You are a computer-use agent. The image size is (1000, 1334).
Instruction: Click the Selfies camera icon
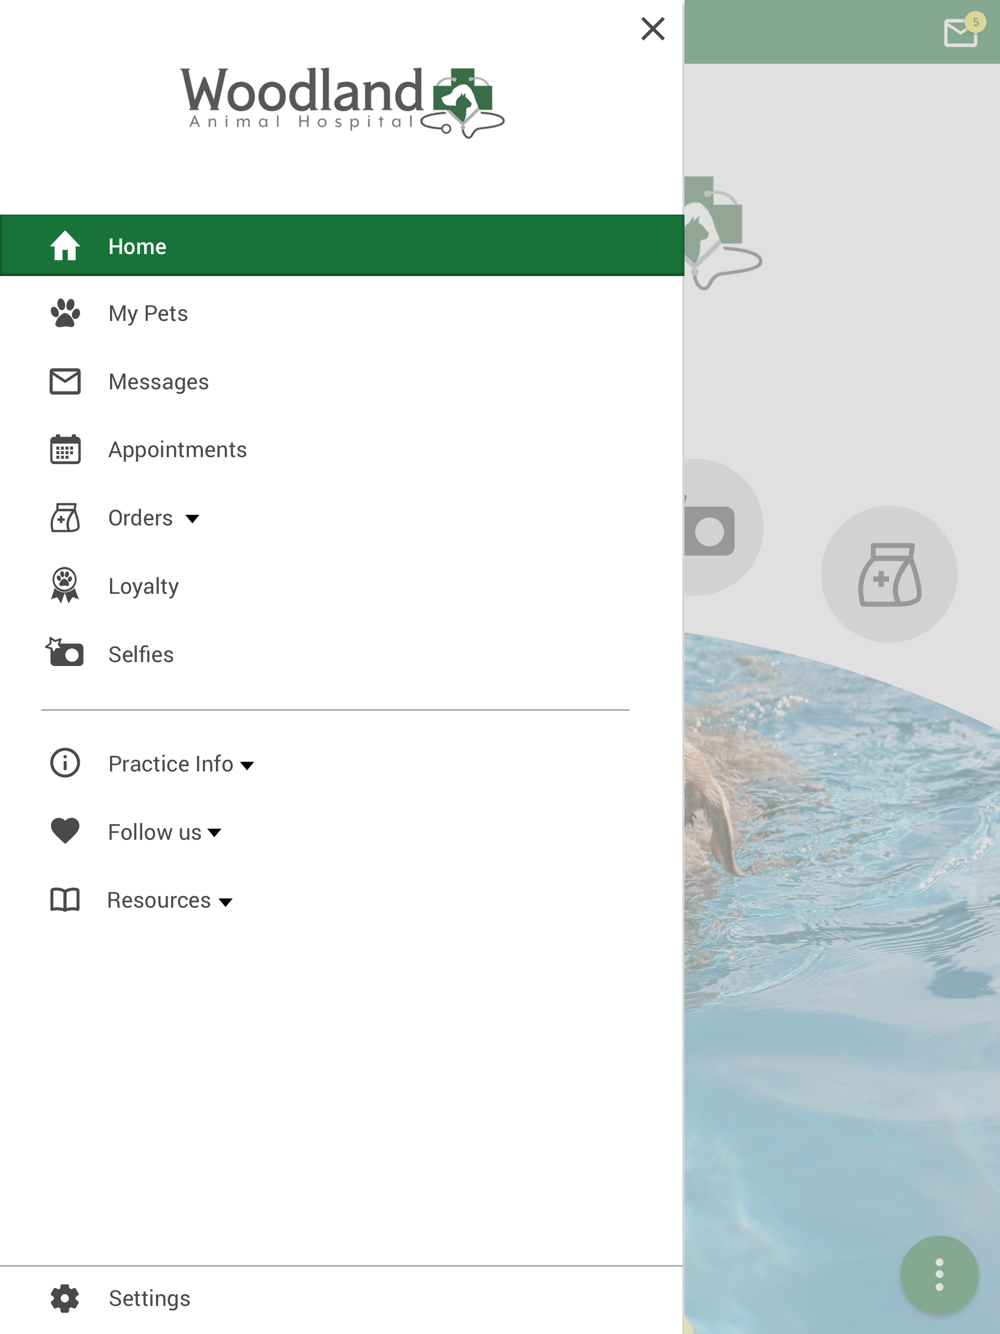pyautogui.click(x=65, y=653)
